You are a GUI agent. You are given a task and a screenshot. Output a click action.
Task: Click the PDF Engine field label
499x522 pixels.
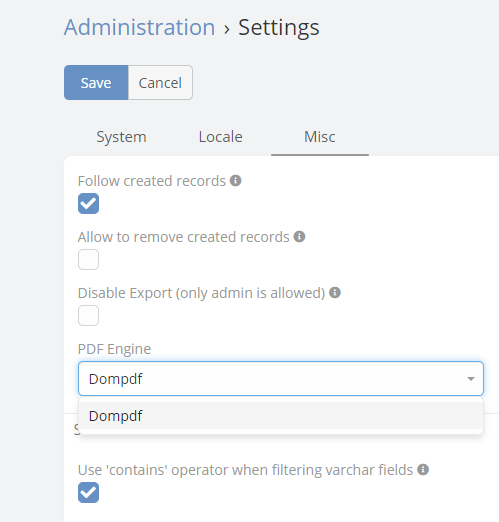click(114, 349)
